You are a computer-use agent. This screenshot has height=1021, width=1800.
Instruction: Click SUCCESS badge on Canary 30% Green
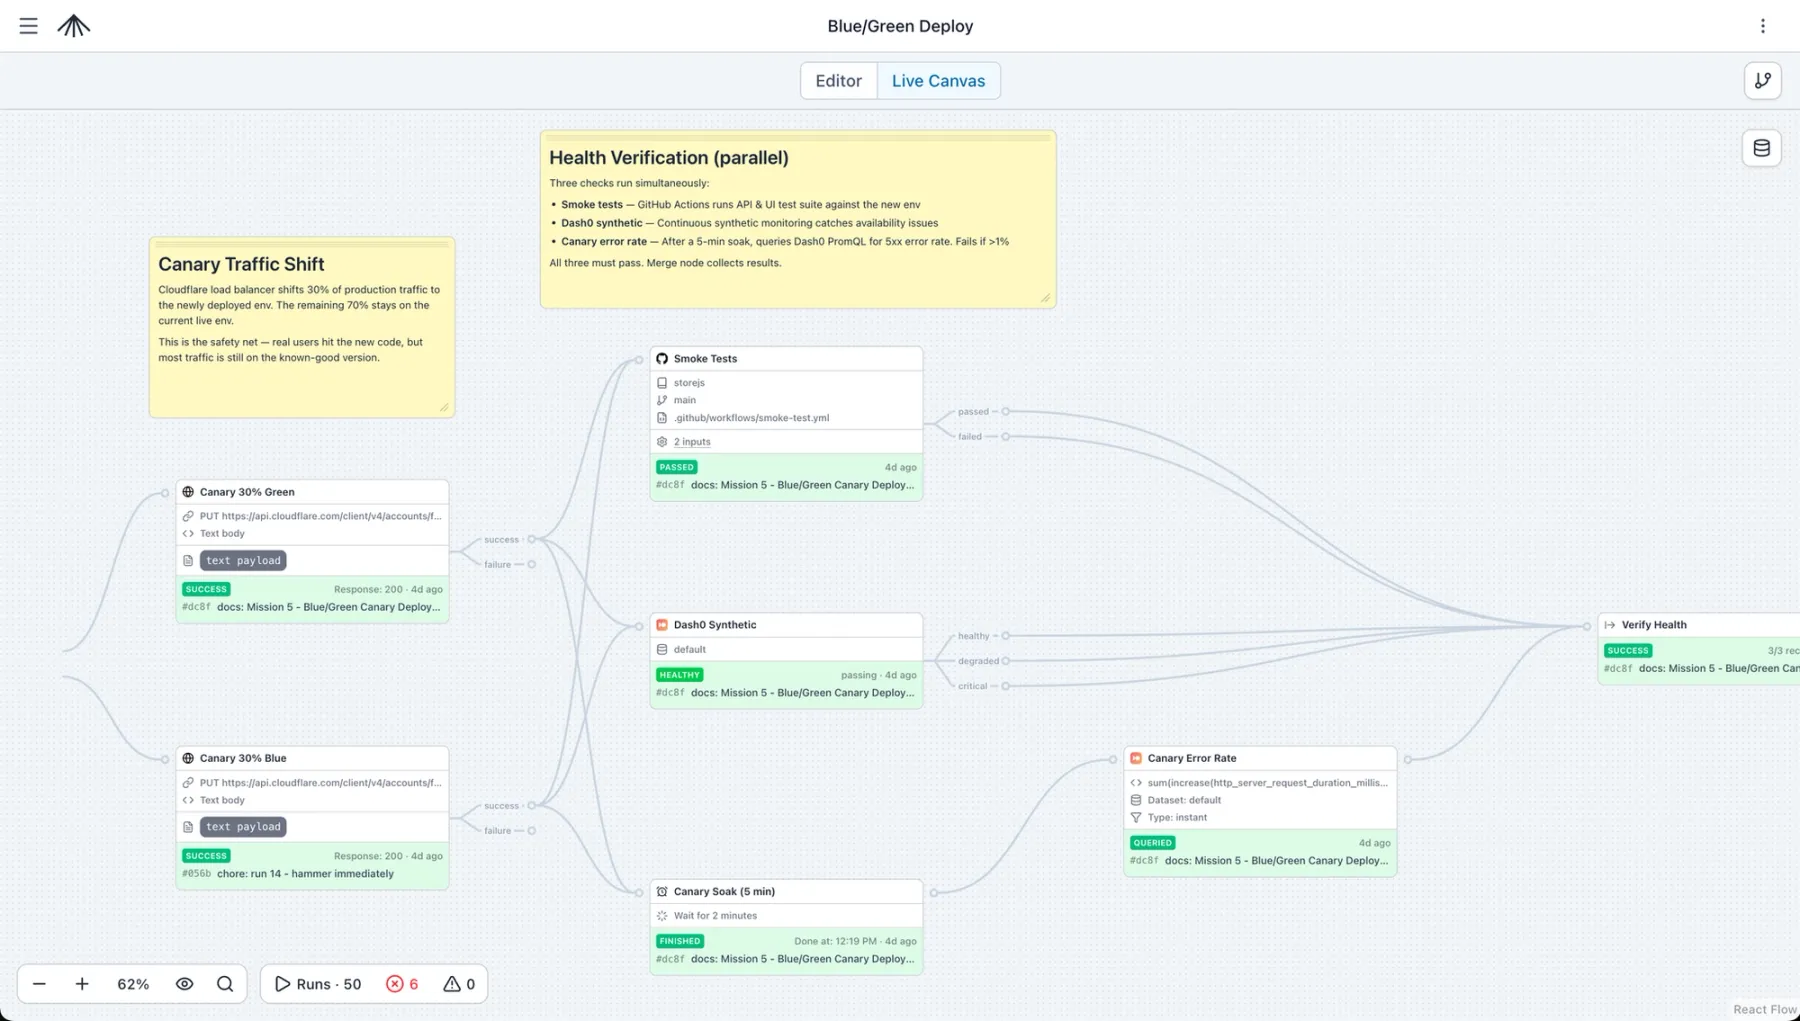(x=206, y=589)
